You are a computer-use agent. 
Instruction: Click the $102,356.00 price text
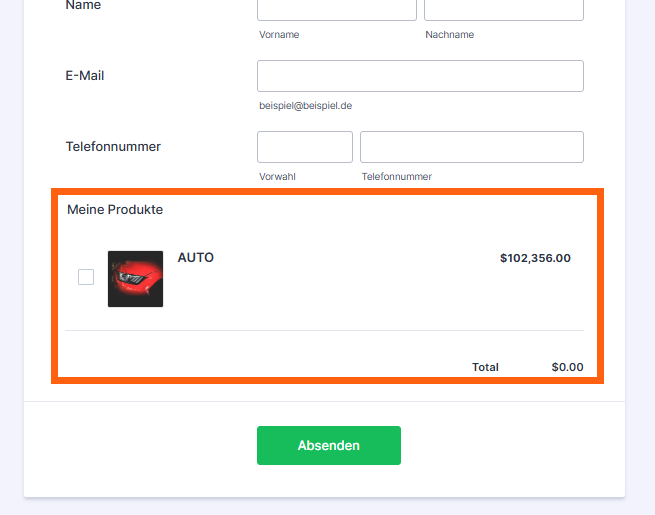coord(535,258)
